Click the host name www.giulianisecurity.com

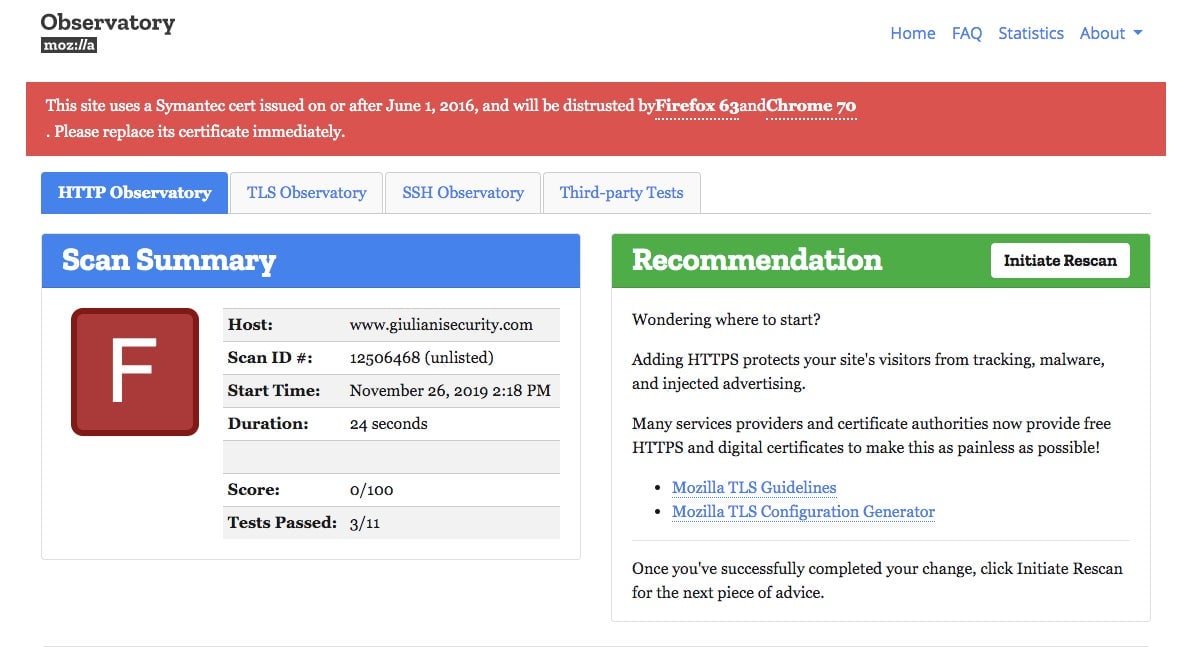(x=441, y=325)
